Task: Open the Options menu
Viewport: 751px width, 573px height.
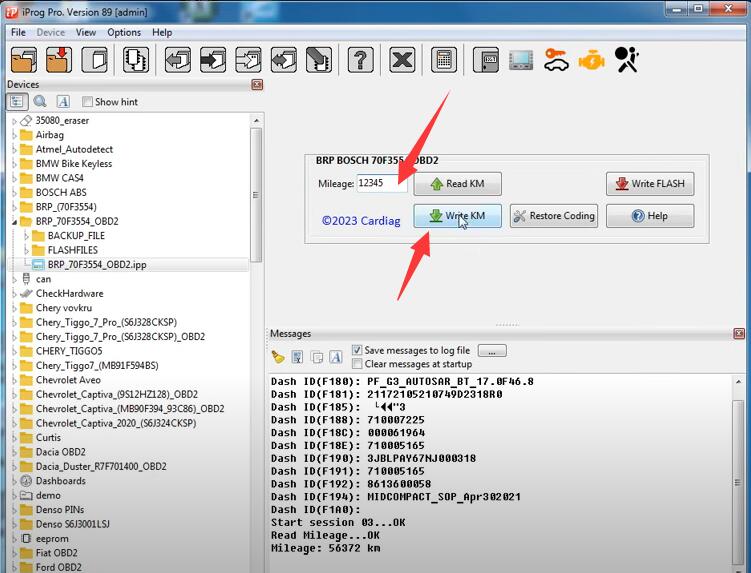Action: tap(124, 33)
